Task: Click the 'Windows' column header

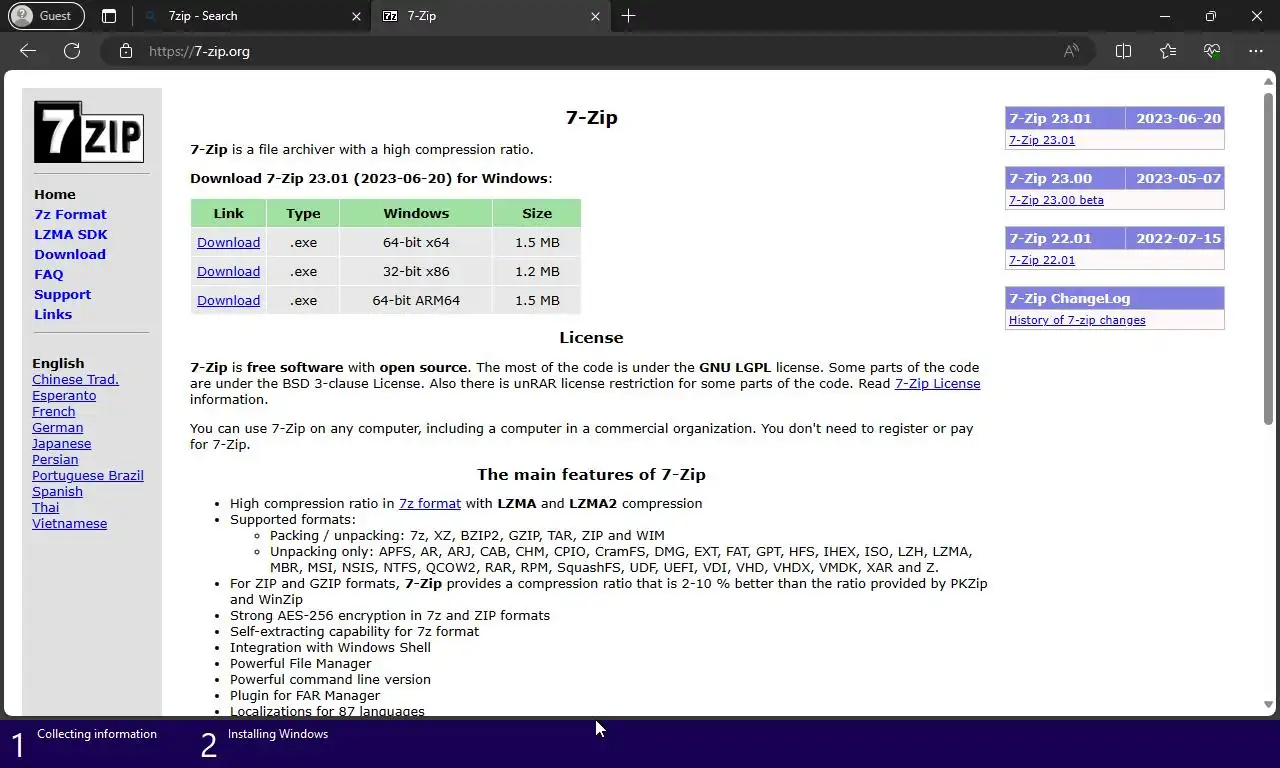Action: (416, 214)
